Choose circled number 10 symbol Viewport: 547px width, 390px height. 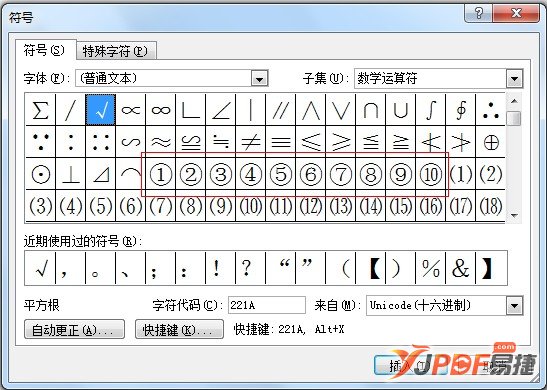pos(430,174)
